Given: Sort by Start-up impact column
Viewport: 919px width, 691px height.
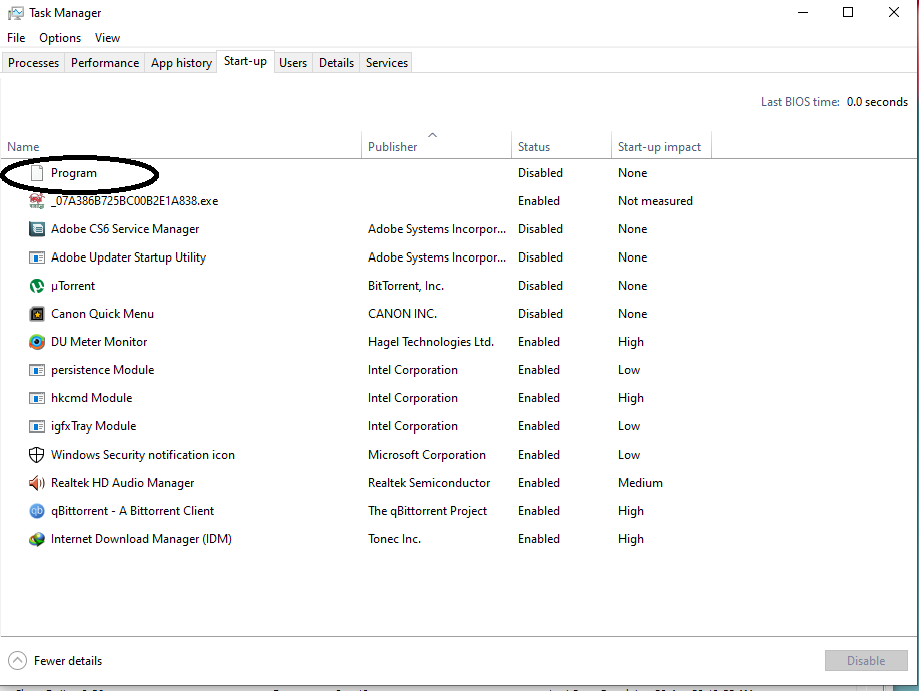Looking at the screenshot, I should pyautogui.click(x=659, y=147).
